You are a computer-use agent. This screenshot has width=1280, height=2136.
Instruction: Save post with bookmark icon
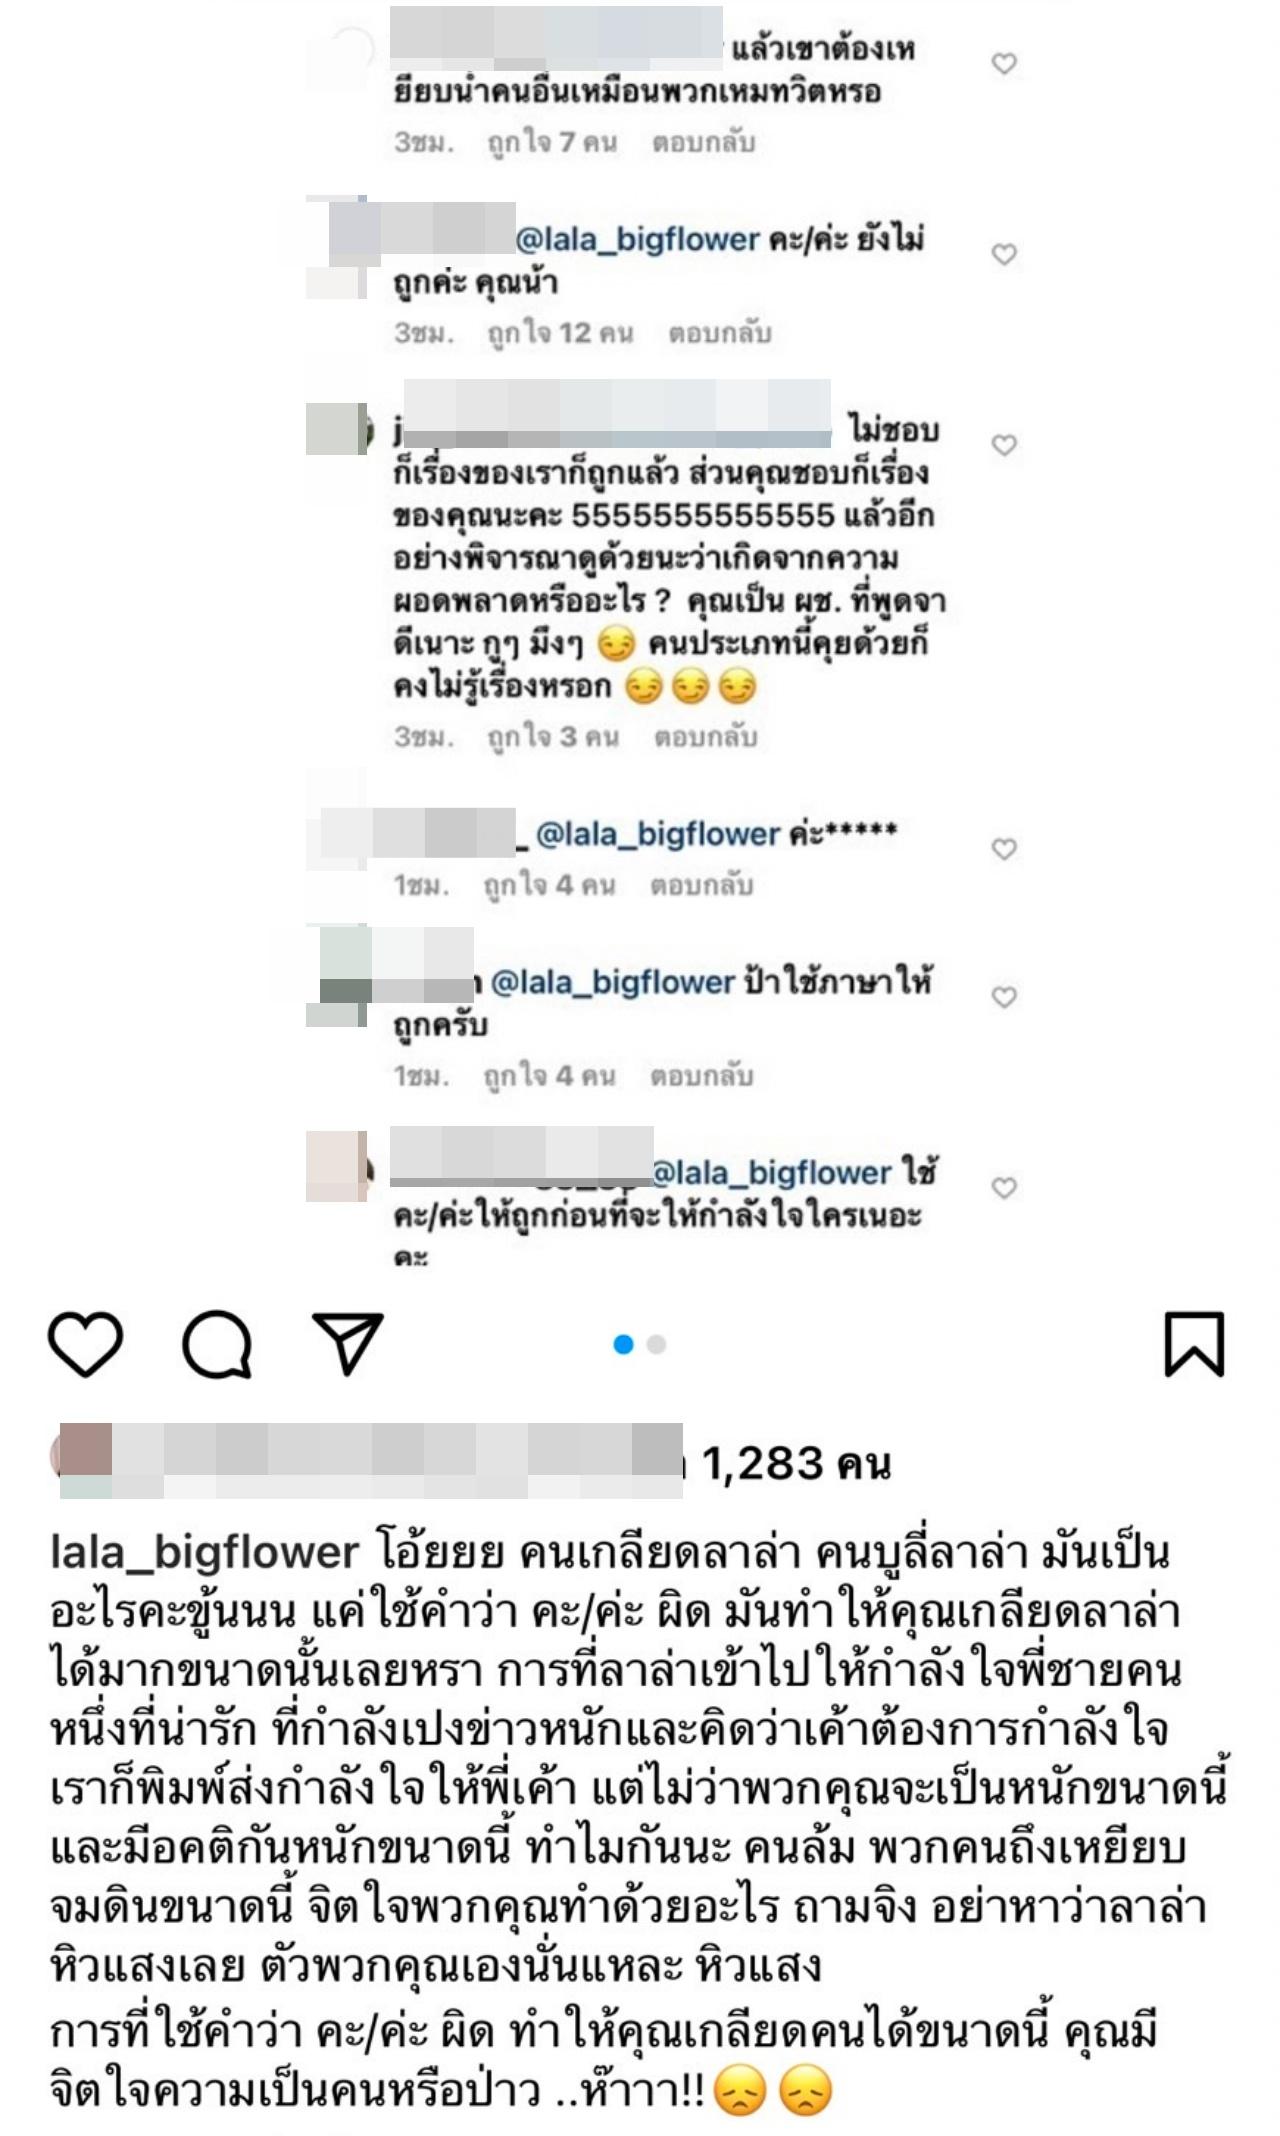point(1194,1343)
